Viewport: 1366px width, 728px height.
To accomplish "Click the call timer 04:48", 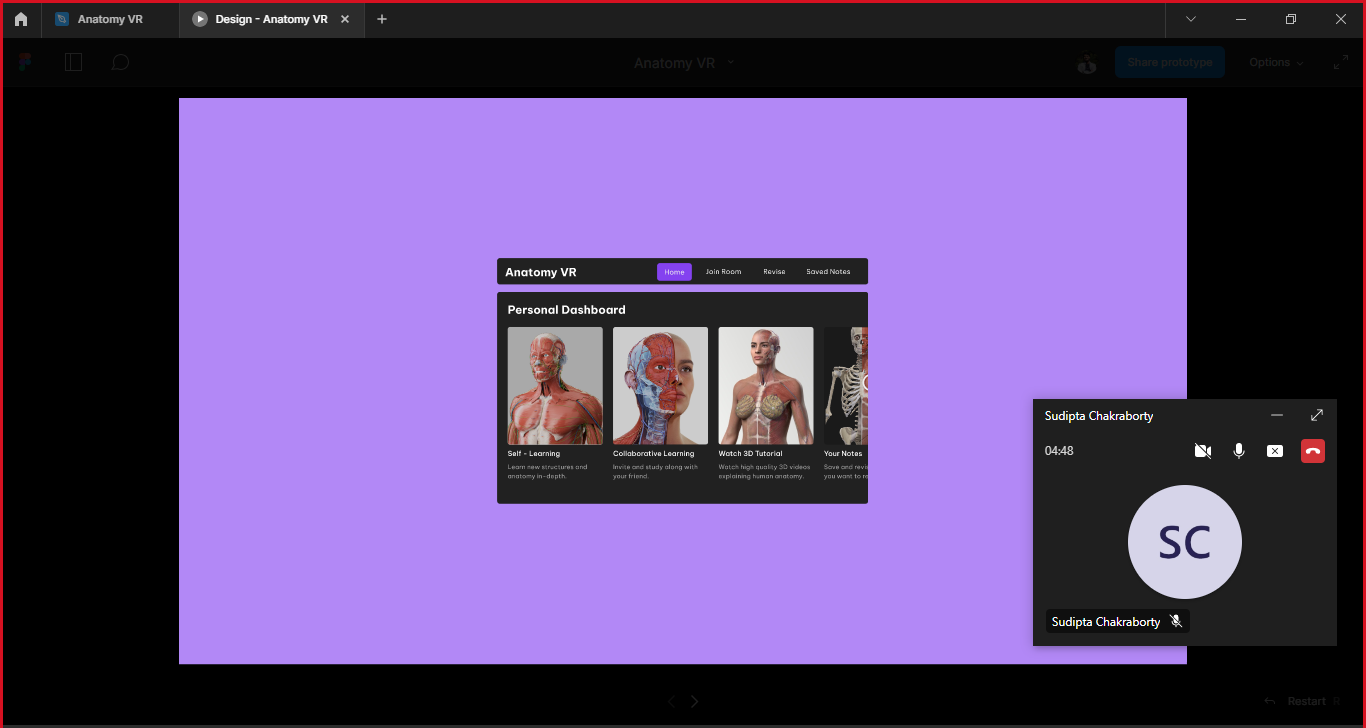I will tap(1059, 451).
